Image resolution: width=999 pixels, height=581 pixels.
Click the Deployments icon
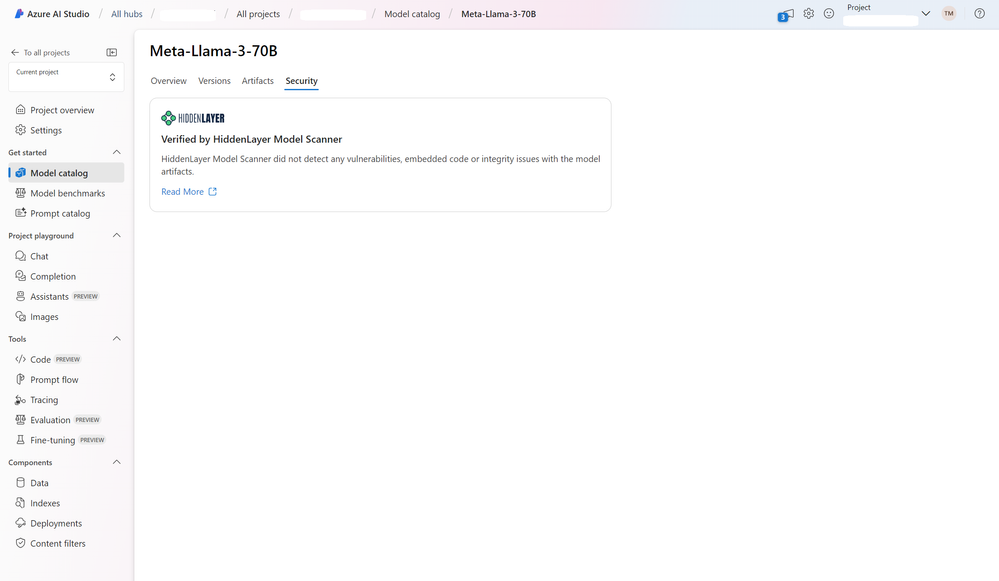[x=20, y=523]
